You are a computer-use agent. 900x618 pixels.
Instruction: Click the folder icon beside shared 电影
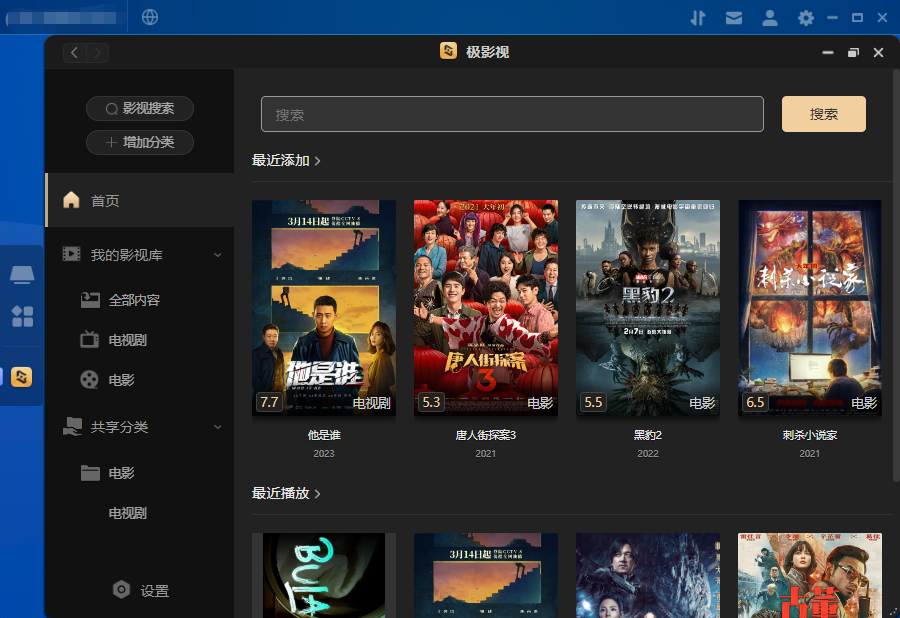[90, 473]
